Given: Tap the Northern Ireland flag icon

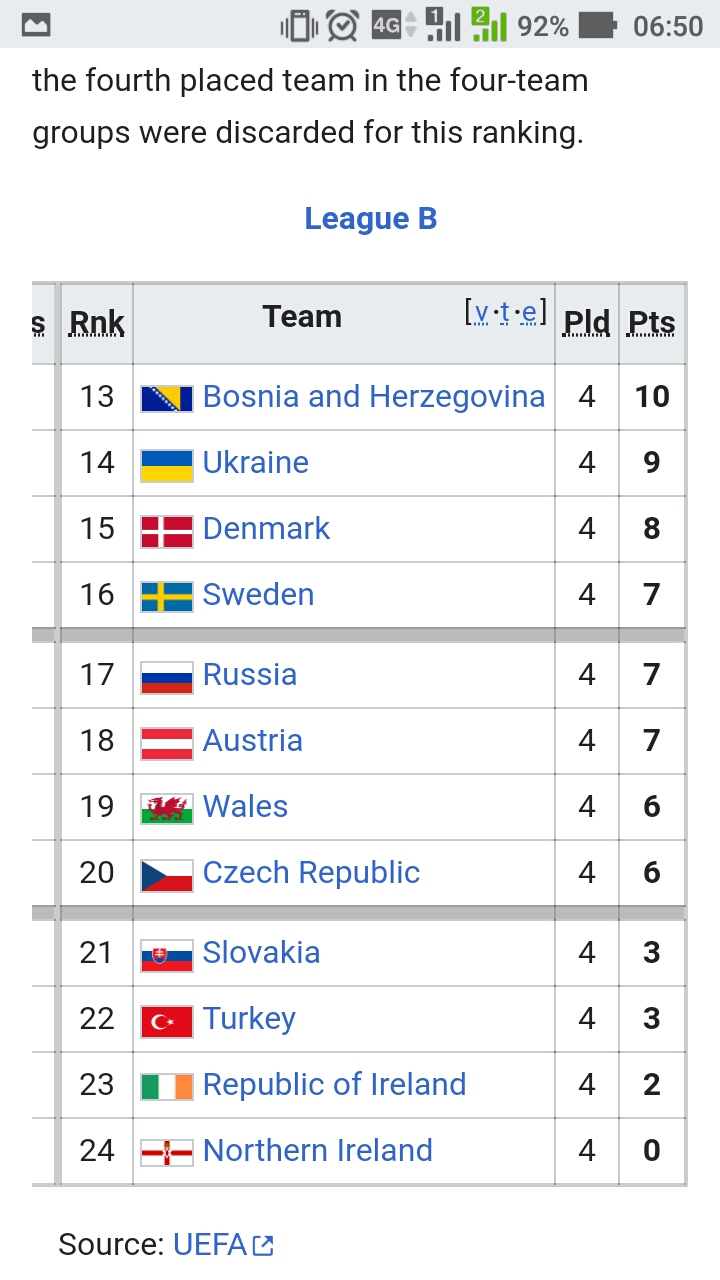Looking at the screenshot, I should click(x=167, y=1152).
